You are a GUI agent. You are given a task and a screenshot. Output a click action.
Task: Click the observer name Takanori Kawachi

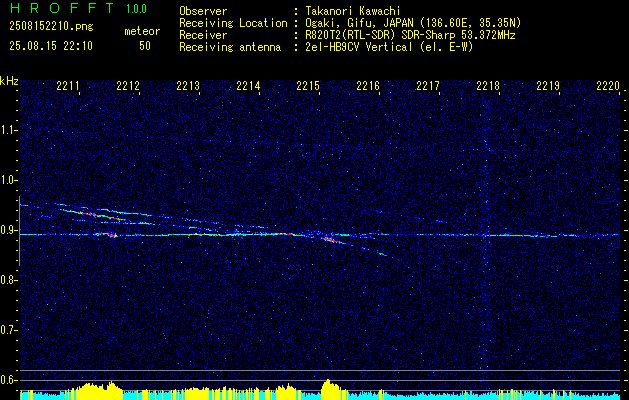(x=353, y=11)
